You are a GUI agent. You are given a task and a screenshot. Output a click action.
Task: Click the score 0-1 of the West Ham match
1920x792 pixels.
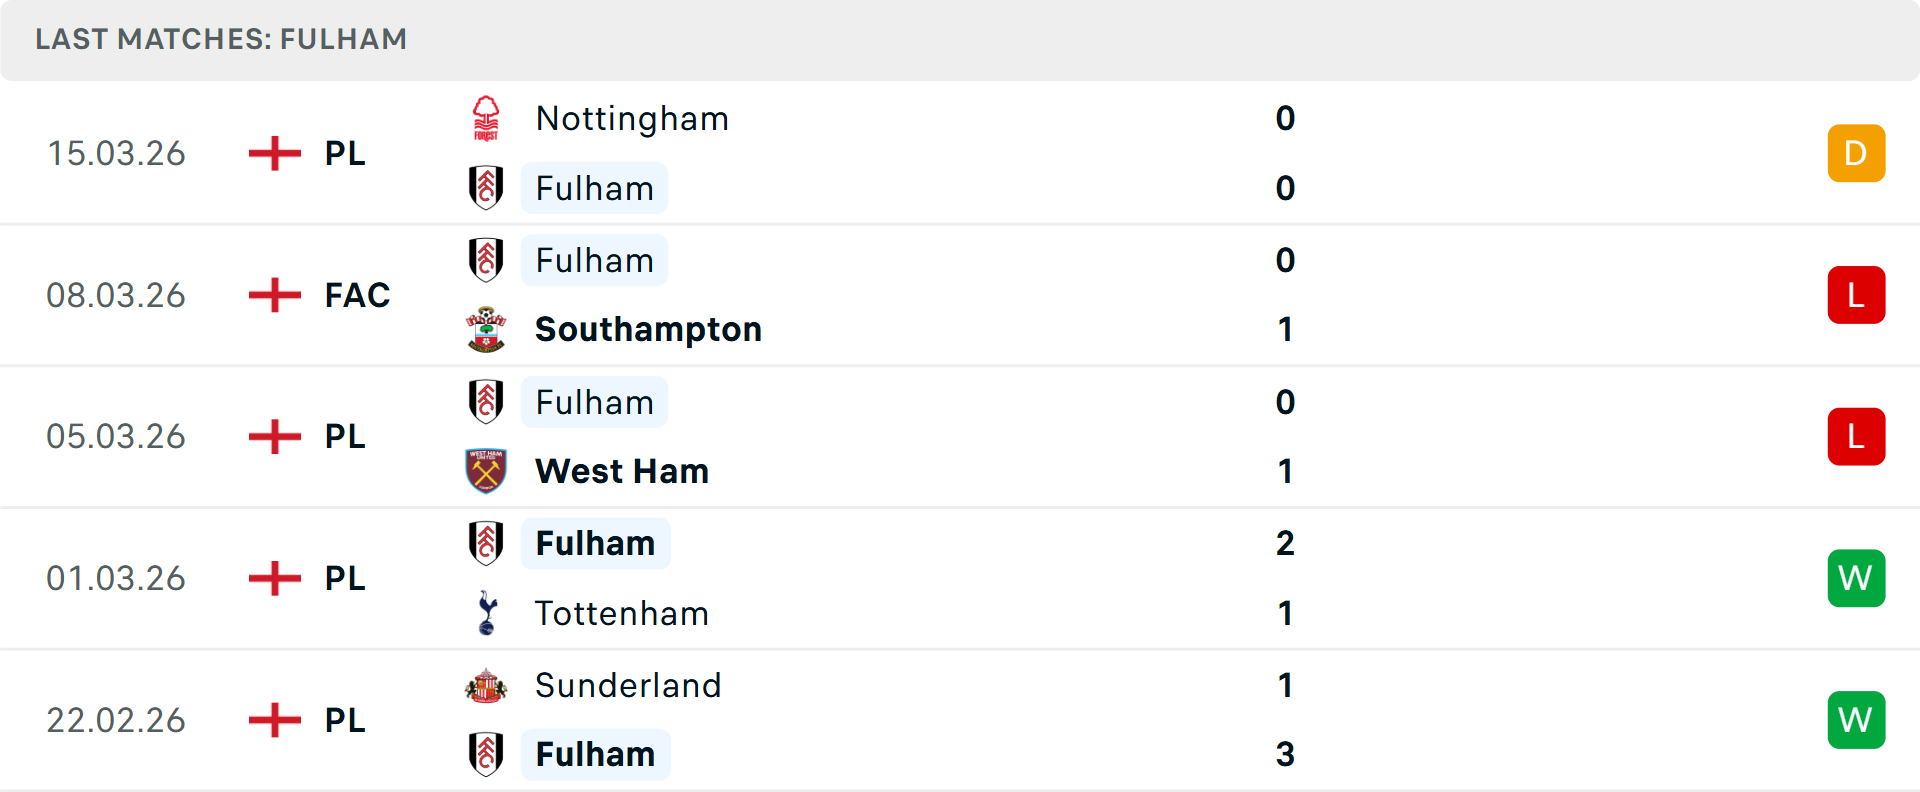(x=1286, y=436)
